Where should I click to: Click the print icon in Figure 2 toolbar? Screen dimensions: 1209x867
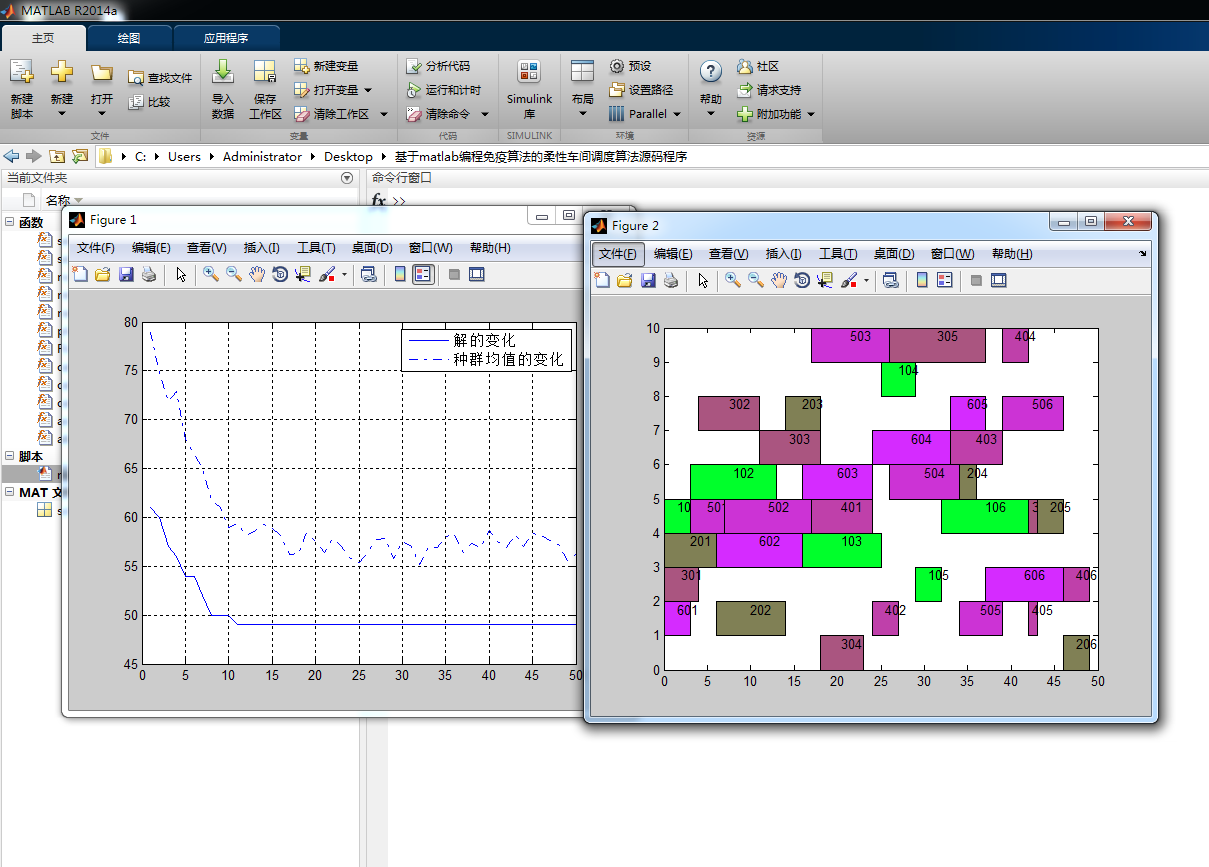coord(671,280)
